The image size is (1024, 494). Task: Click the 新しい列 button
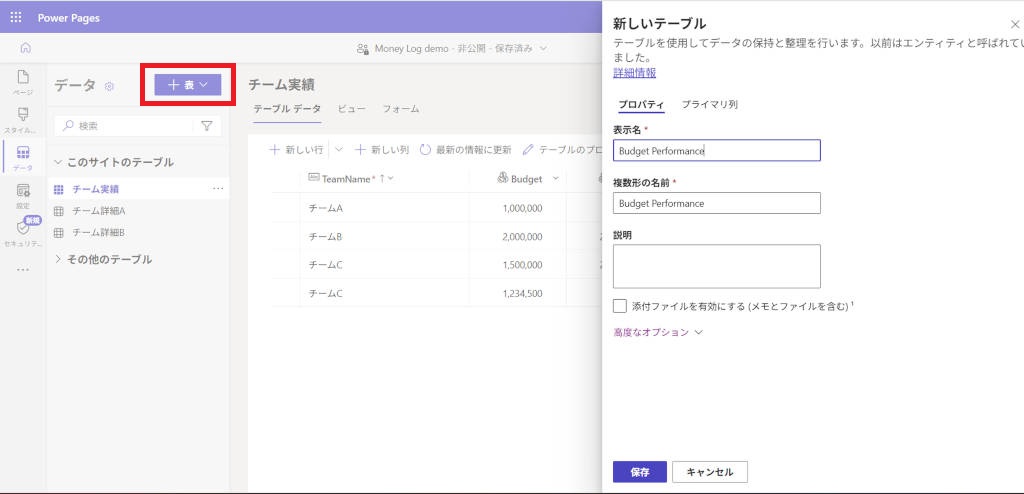pyautogui.click(x=382, y=150)
